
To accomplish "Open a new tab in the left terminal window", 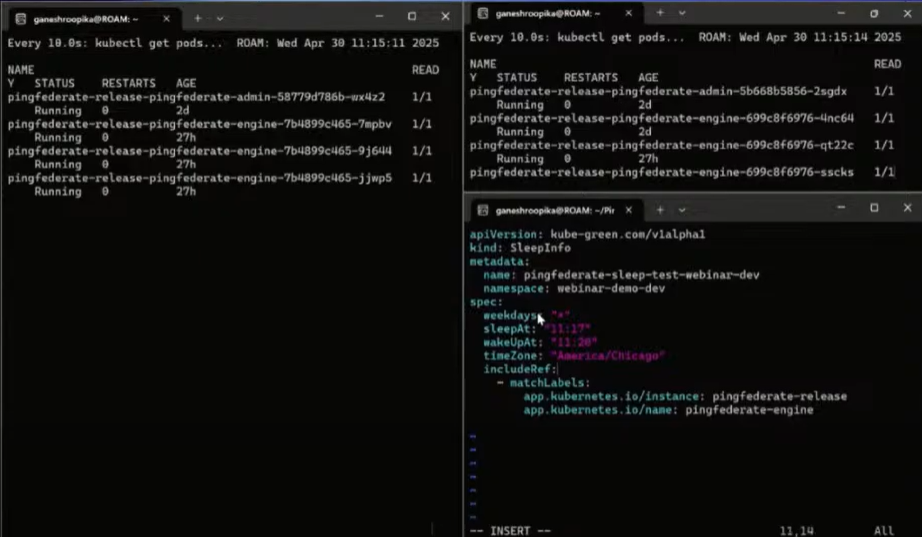I will pyautogui.click(x=198, y=18).
